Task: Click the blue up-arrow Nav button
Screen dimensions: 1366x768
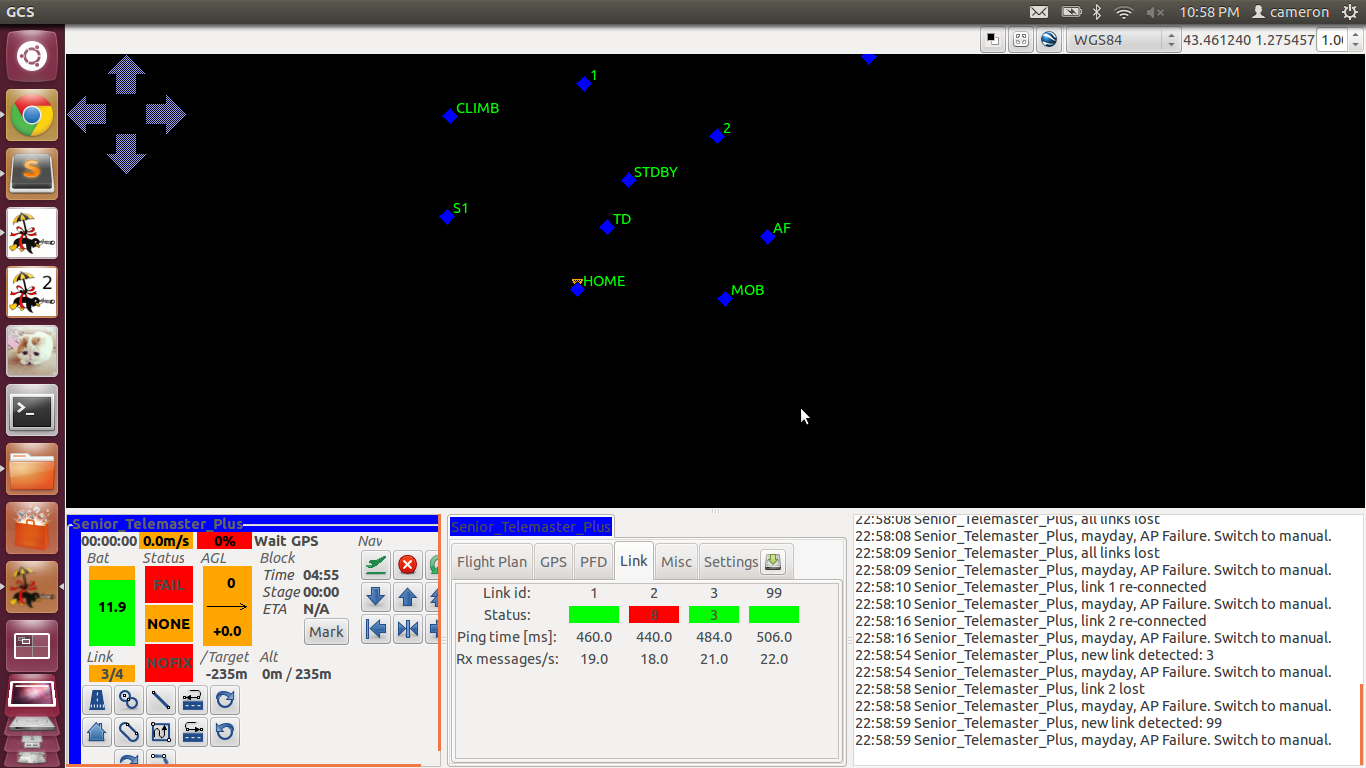Action: 407,597
